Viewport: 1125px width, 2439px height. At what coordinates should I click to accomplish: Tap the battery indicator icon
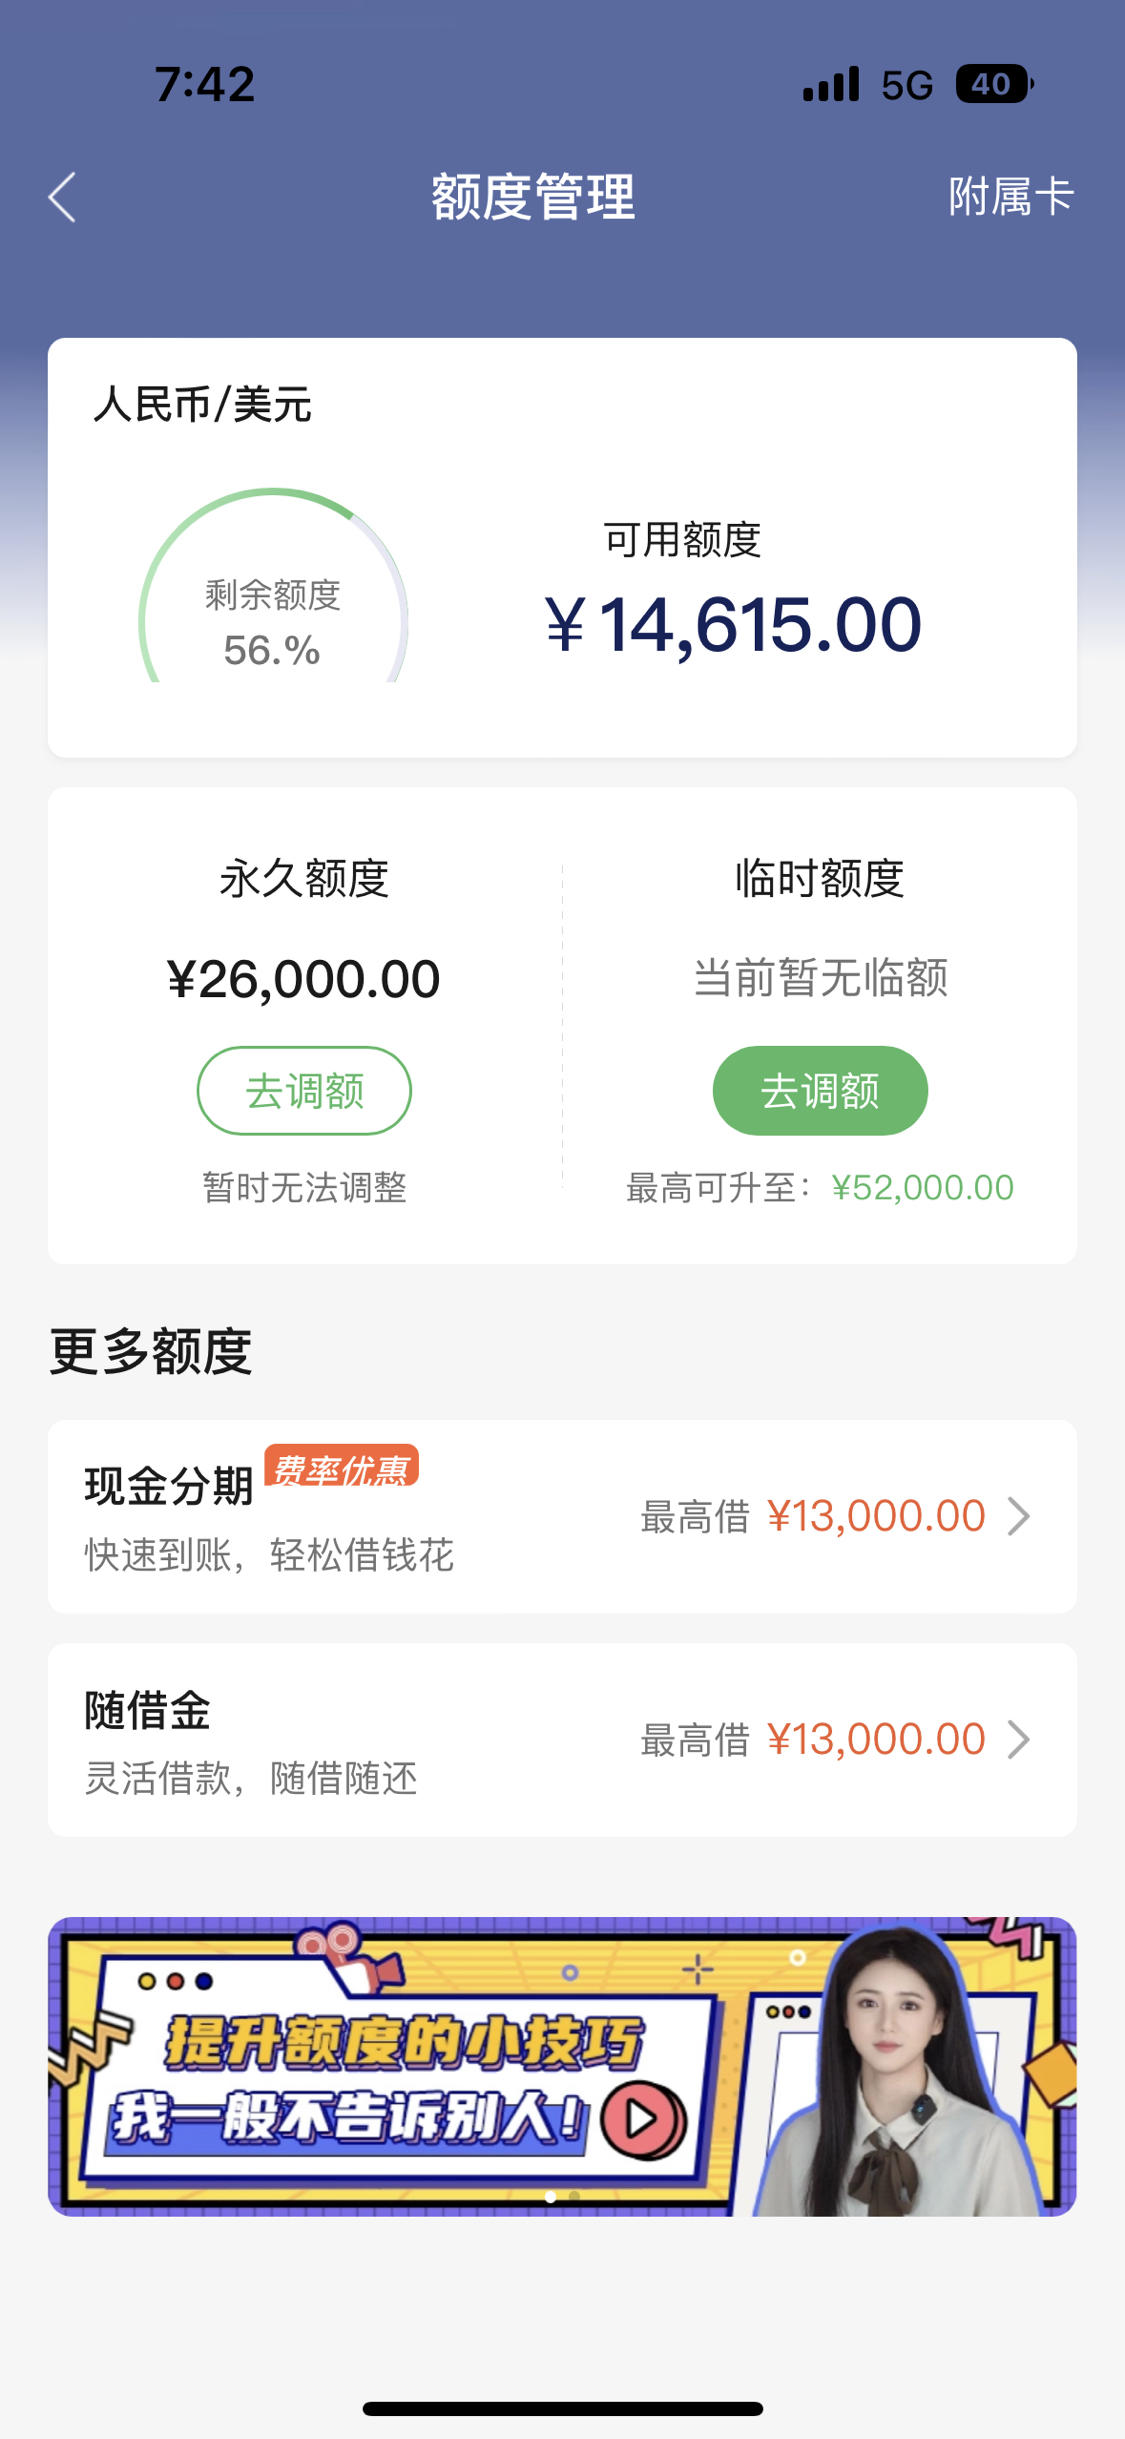pos(994,85)
